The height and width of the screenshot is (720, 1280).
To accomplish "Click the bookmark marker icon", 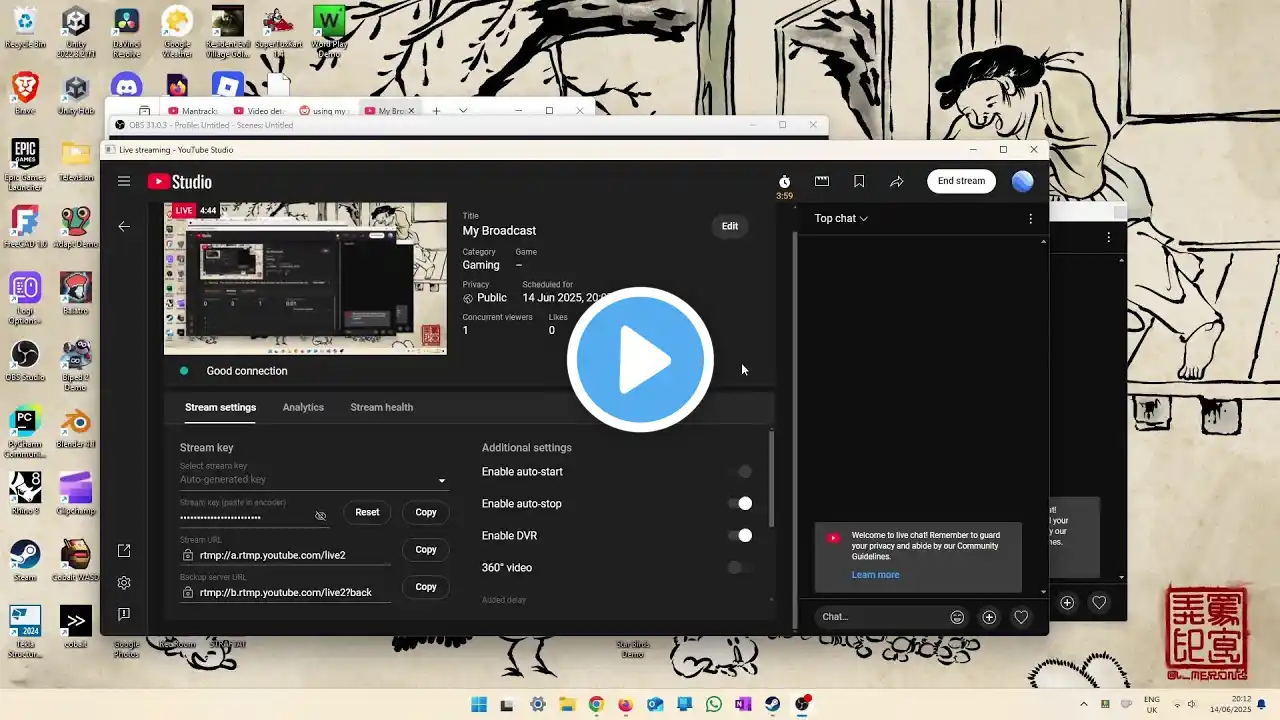I will tap(859, 181).
